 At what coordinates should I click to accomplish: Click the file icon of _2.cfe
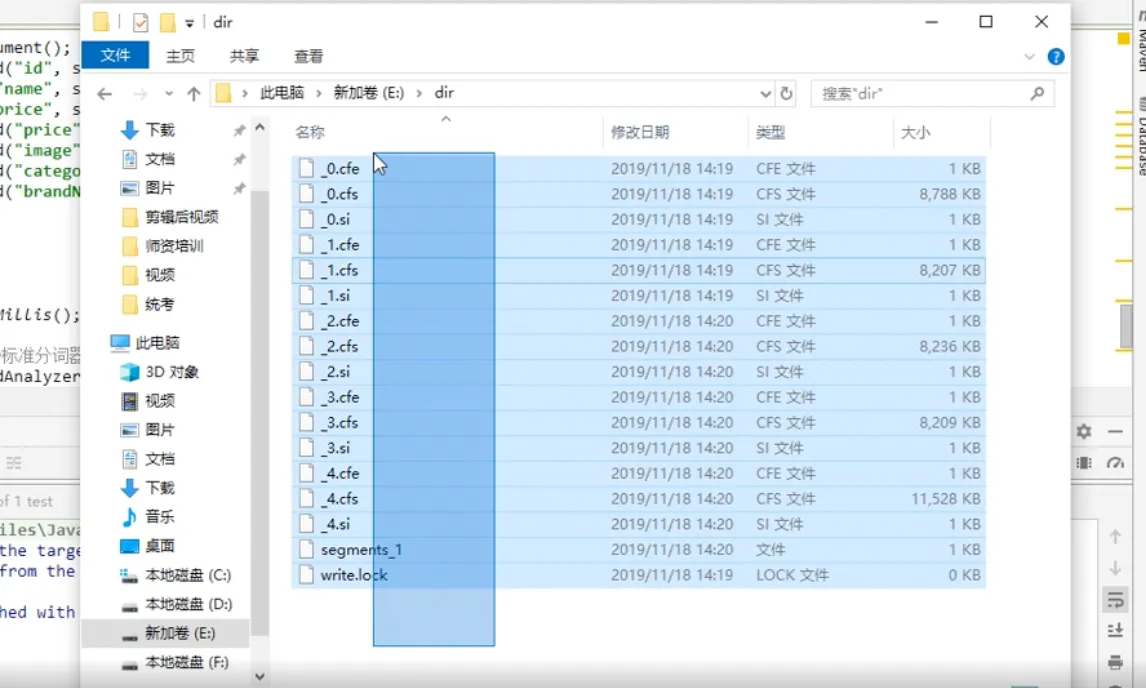pos(306,321)
